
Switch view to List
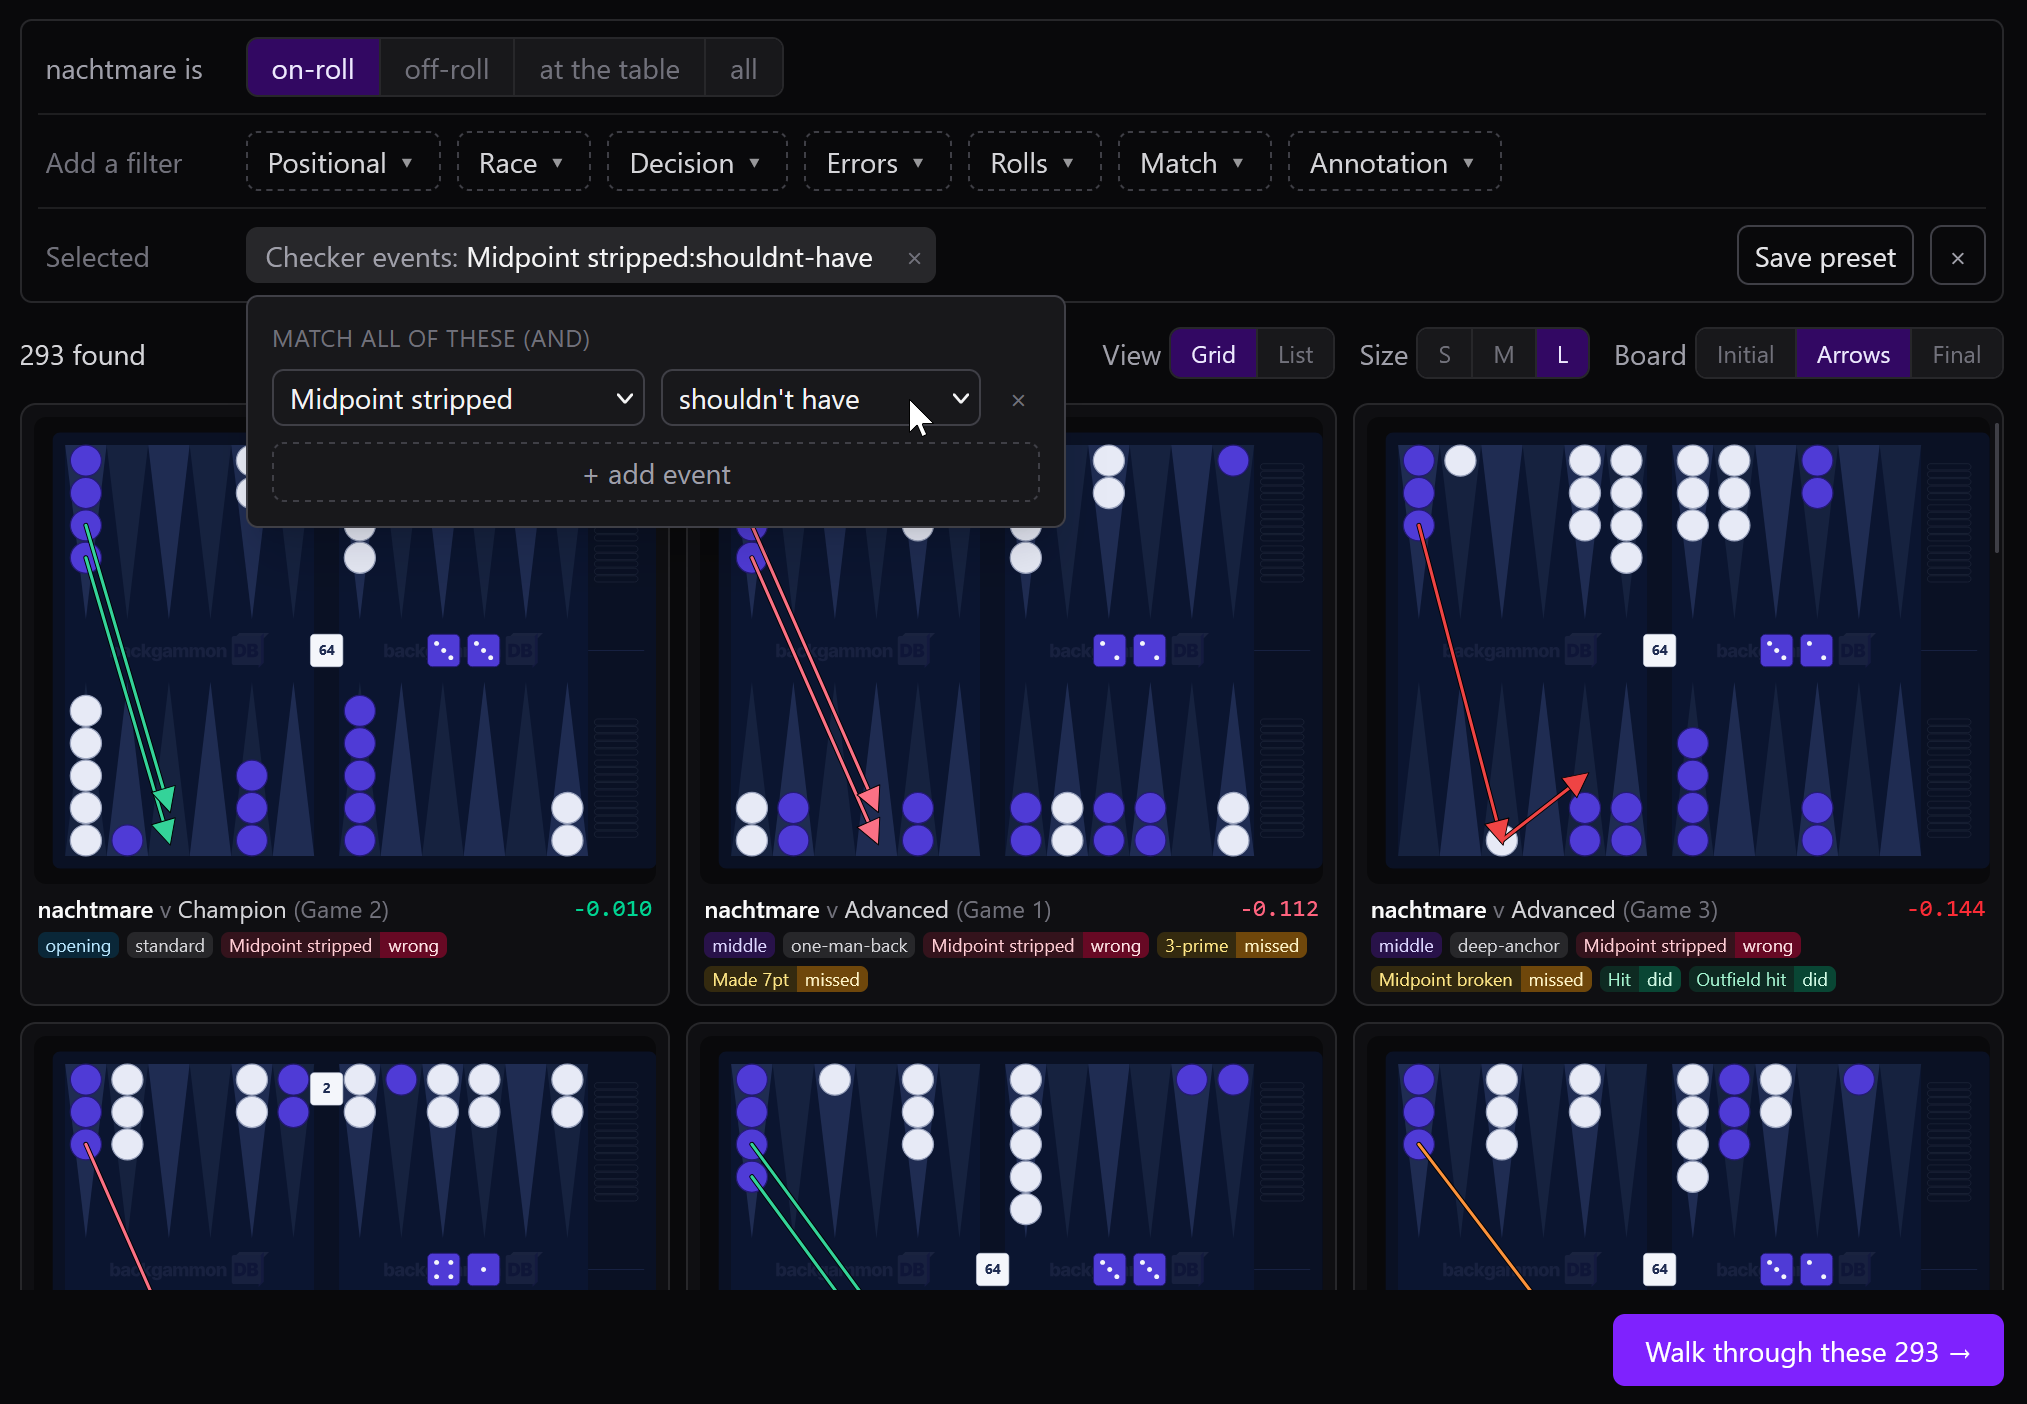click(1295, 355)
